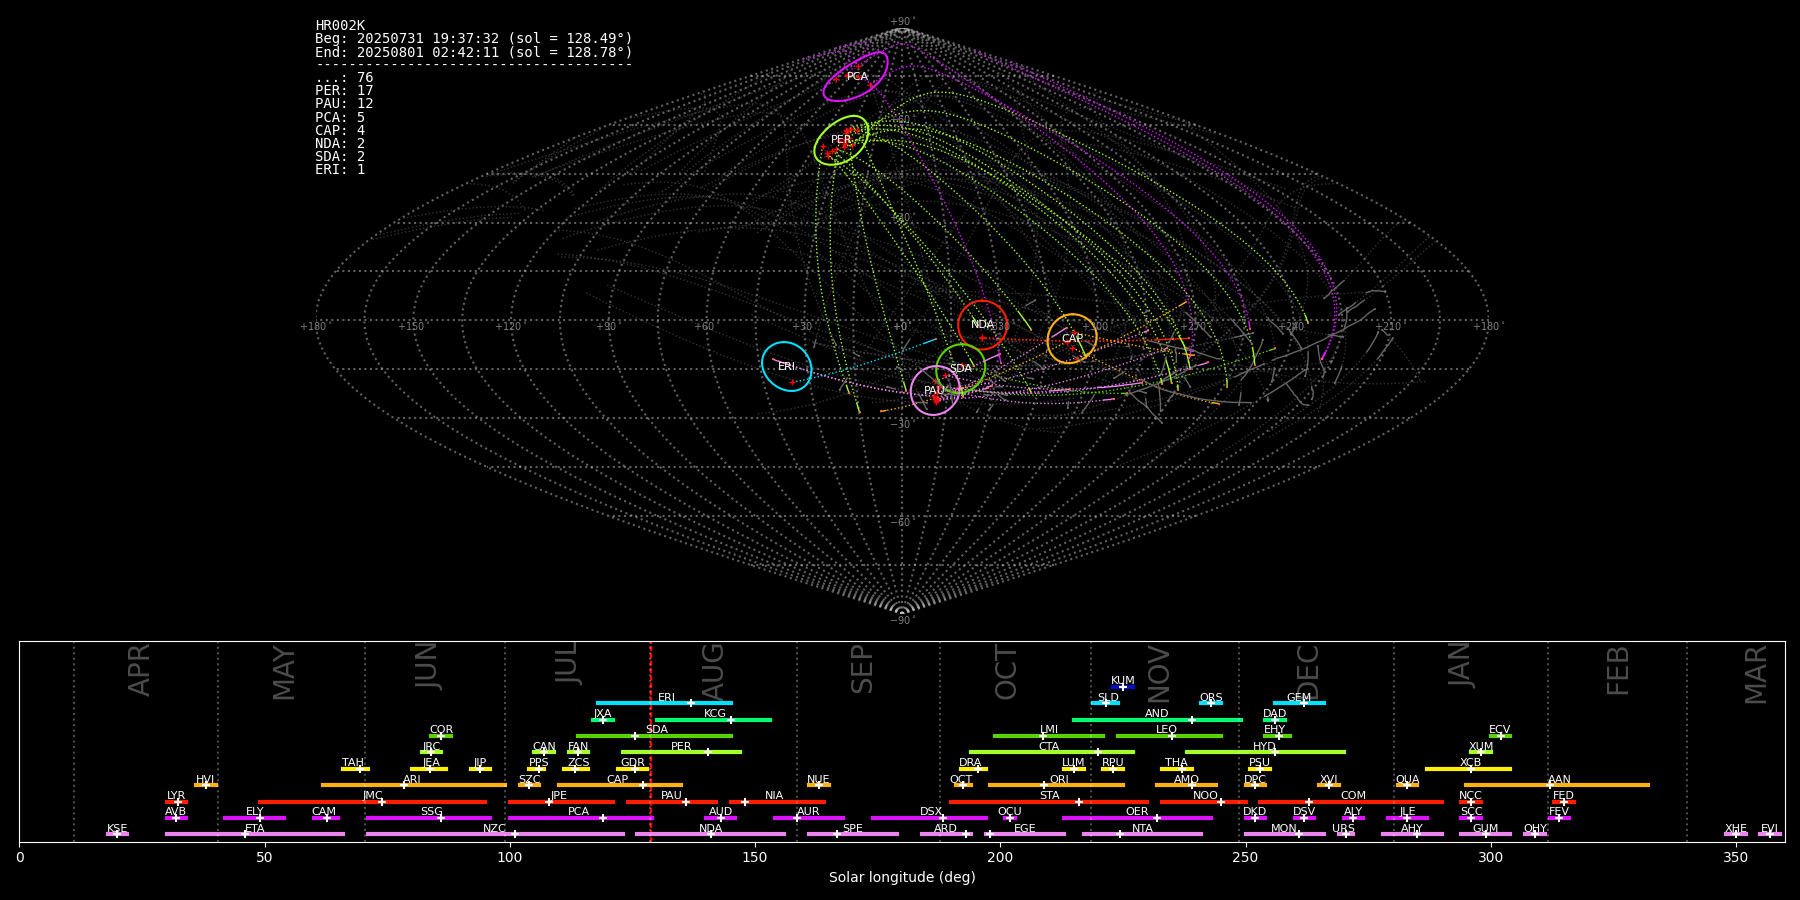The width and height of the screenshot is (1800, 900).
Task: Select the CTA bar in timeline
Action: 1052,752
